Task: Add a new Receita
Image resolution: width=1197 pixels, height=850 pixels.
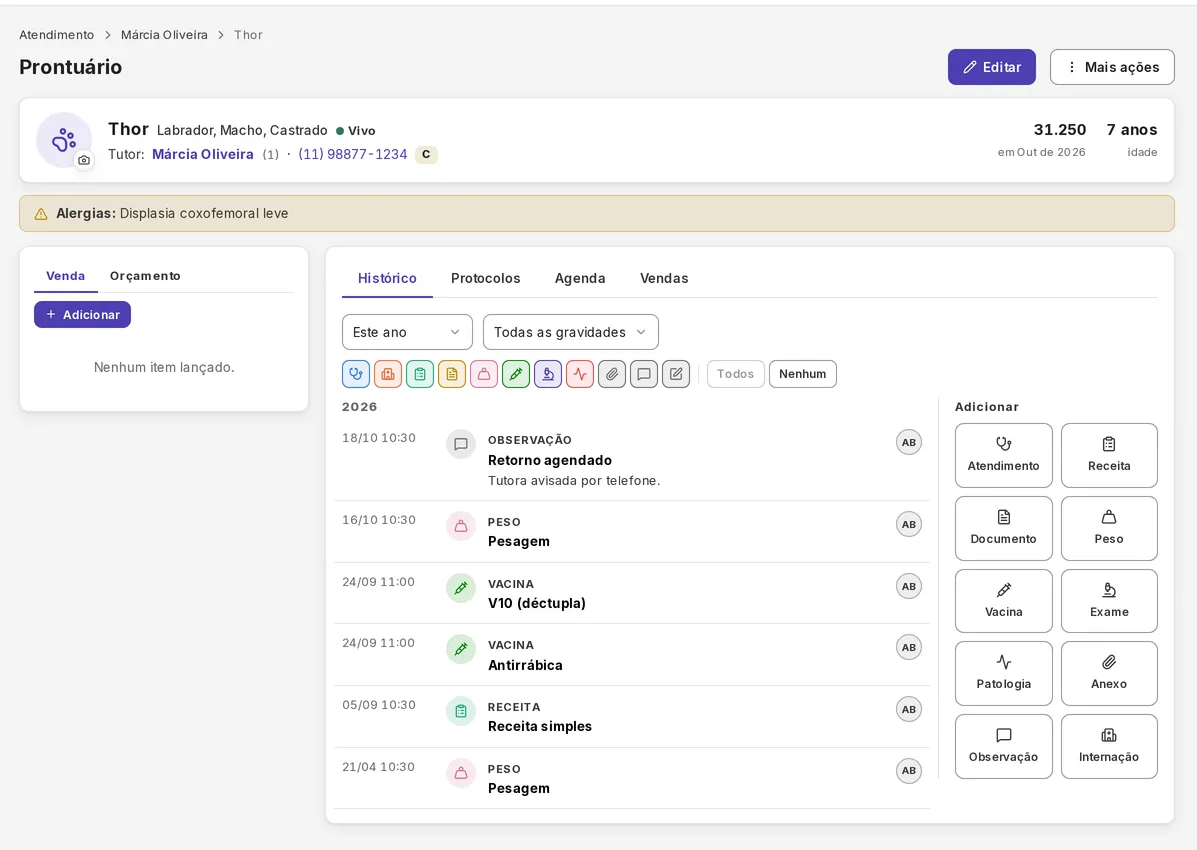Action: [1108, 456]
